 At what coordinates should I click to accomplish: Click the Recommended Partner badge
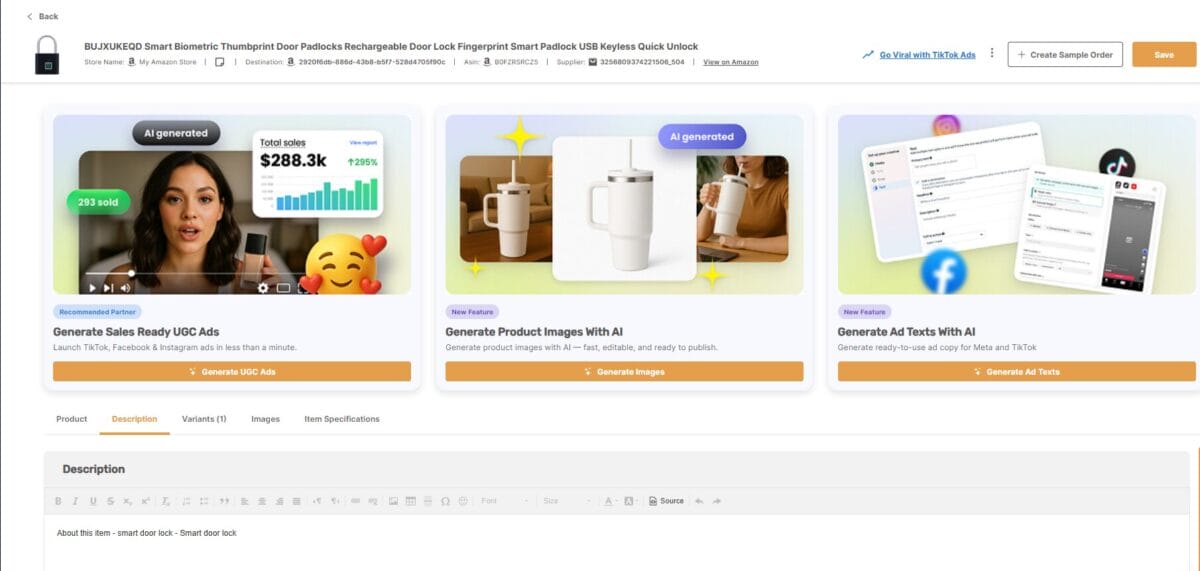click(97, 312)
